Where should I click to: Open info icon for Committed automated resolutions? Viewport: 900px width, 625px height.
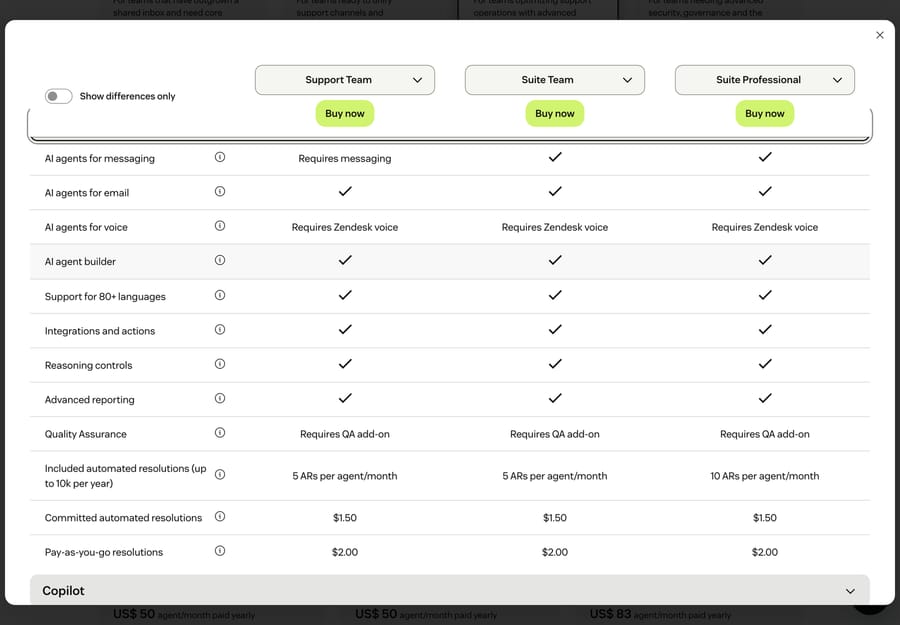pyautogui.click(x=220, y=517)
